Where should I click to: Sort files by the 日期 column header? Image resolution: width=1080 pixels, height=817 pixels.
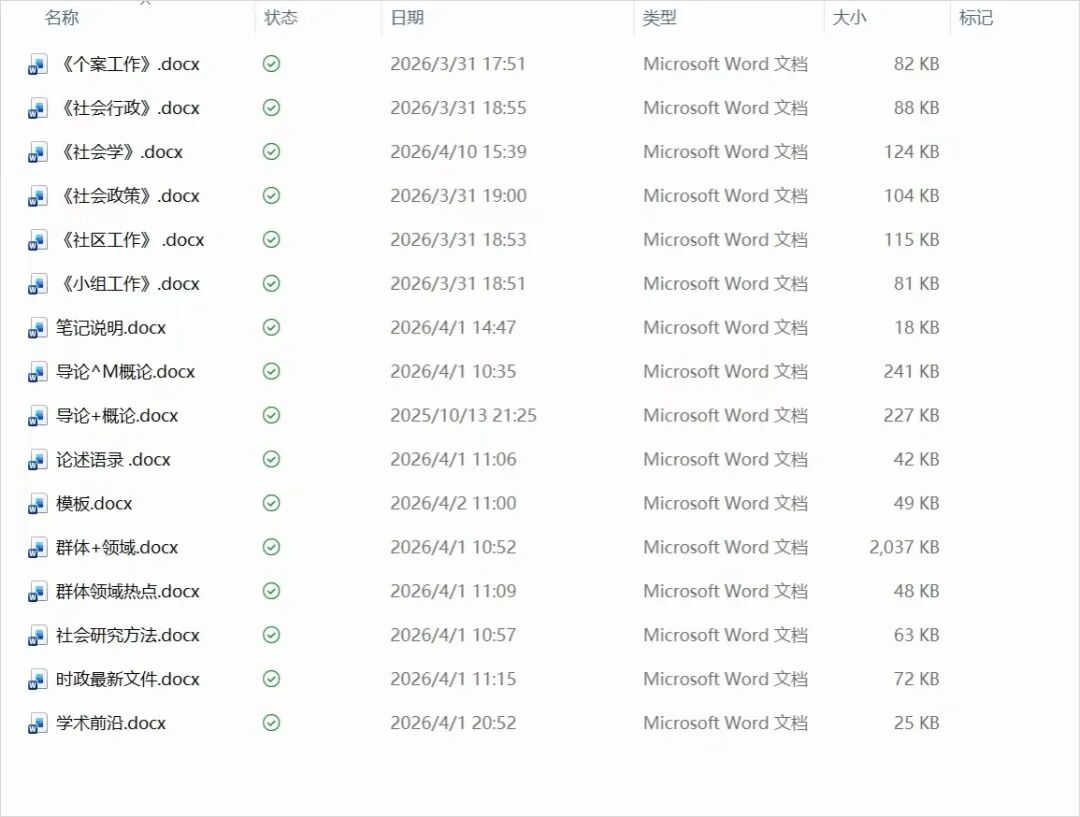point(407,18)
